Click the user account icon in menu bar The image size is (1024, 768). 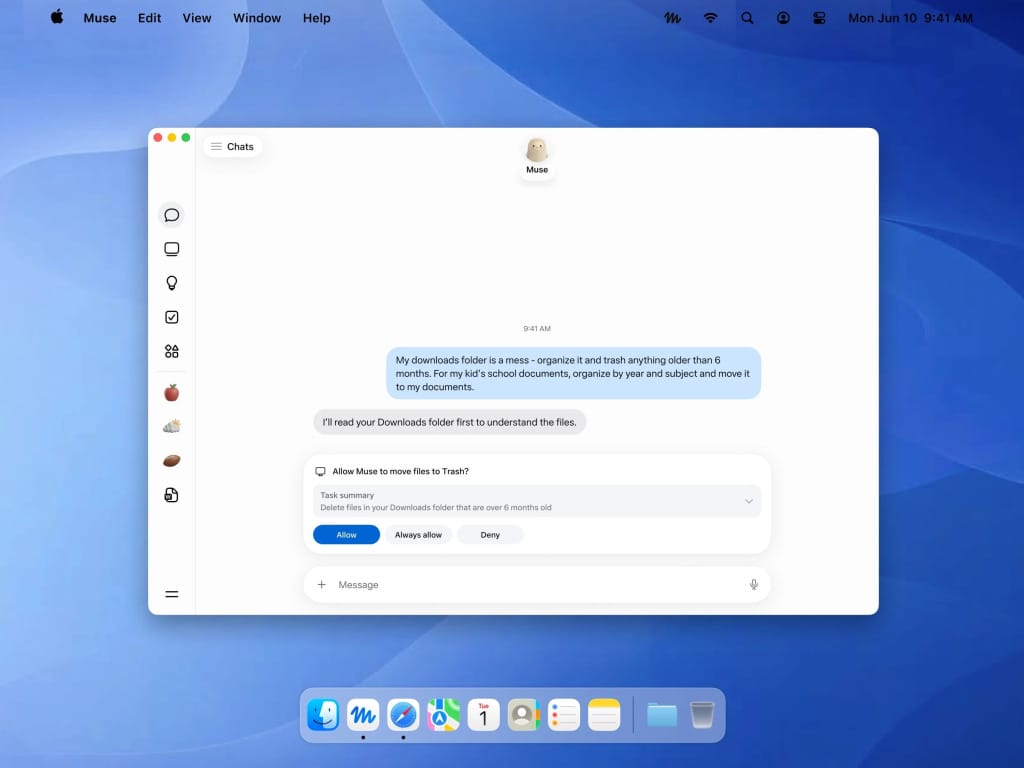[x=783, y=18]
